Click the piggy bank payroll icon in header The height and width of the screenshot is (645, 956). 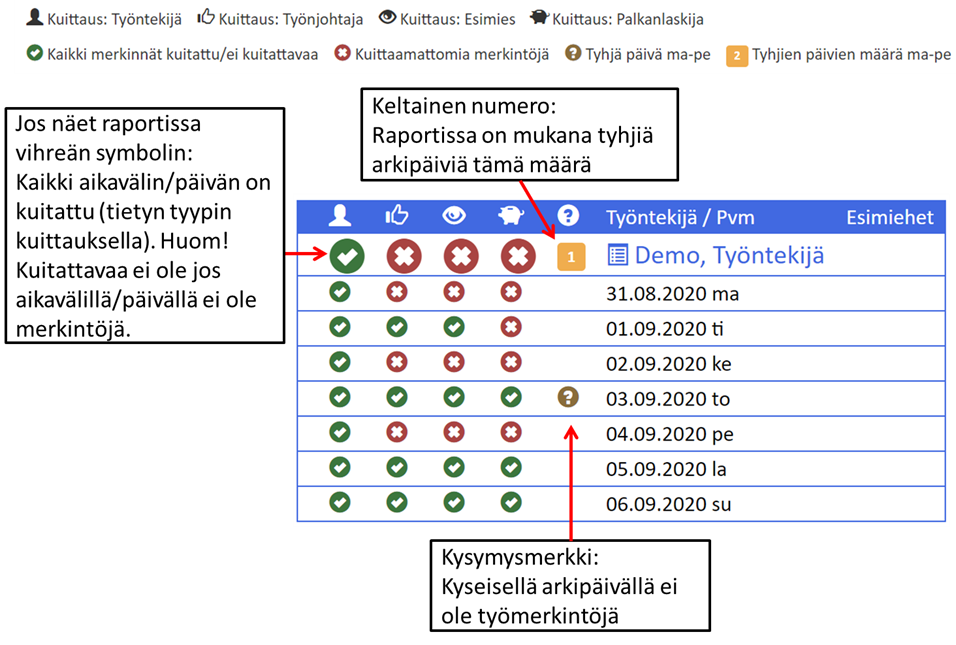point(511,216)
